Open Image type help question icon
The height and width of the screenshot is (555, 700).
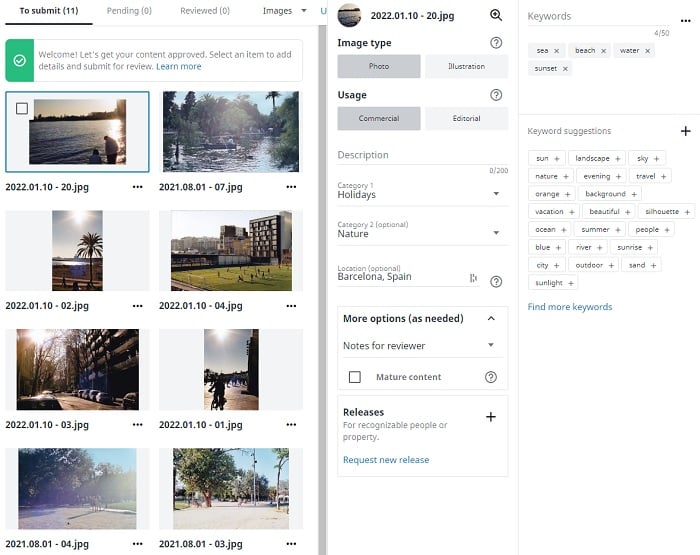click(496, 43)
